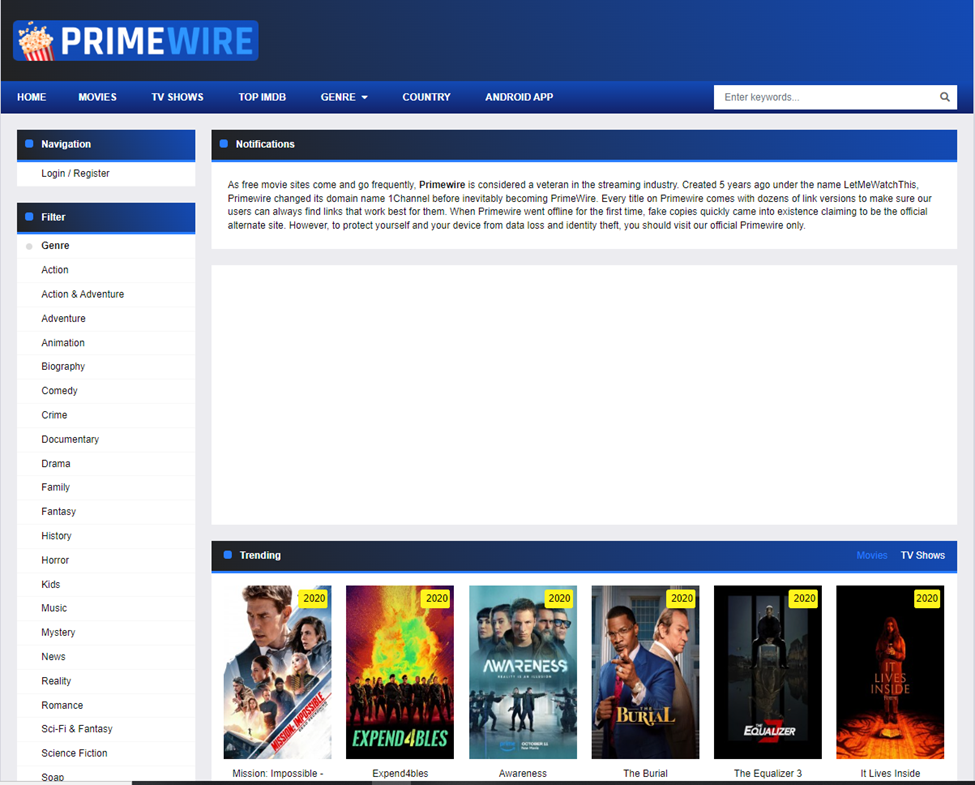Filter by the Science Fiction genre
Image resolution: width=975 pixels, height=785 pixels.
click(74, 753)
